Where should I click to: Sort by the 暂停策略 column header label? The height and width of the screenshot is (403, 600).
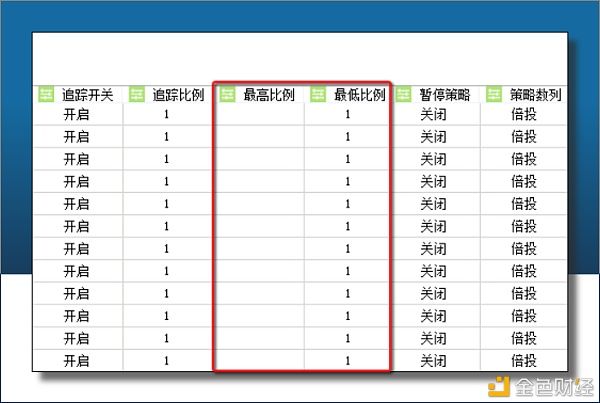pyautogui.click(x=445, y=95)
